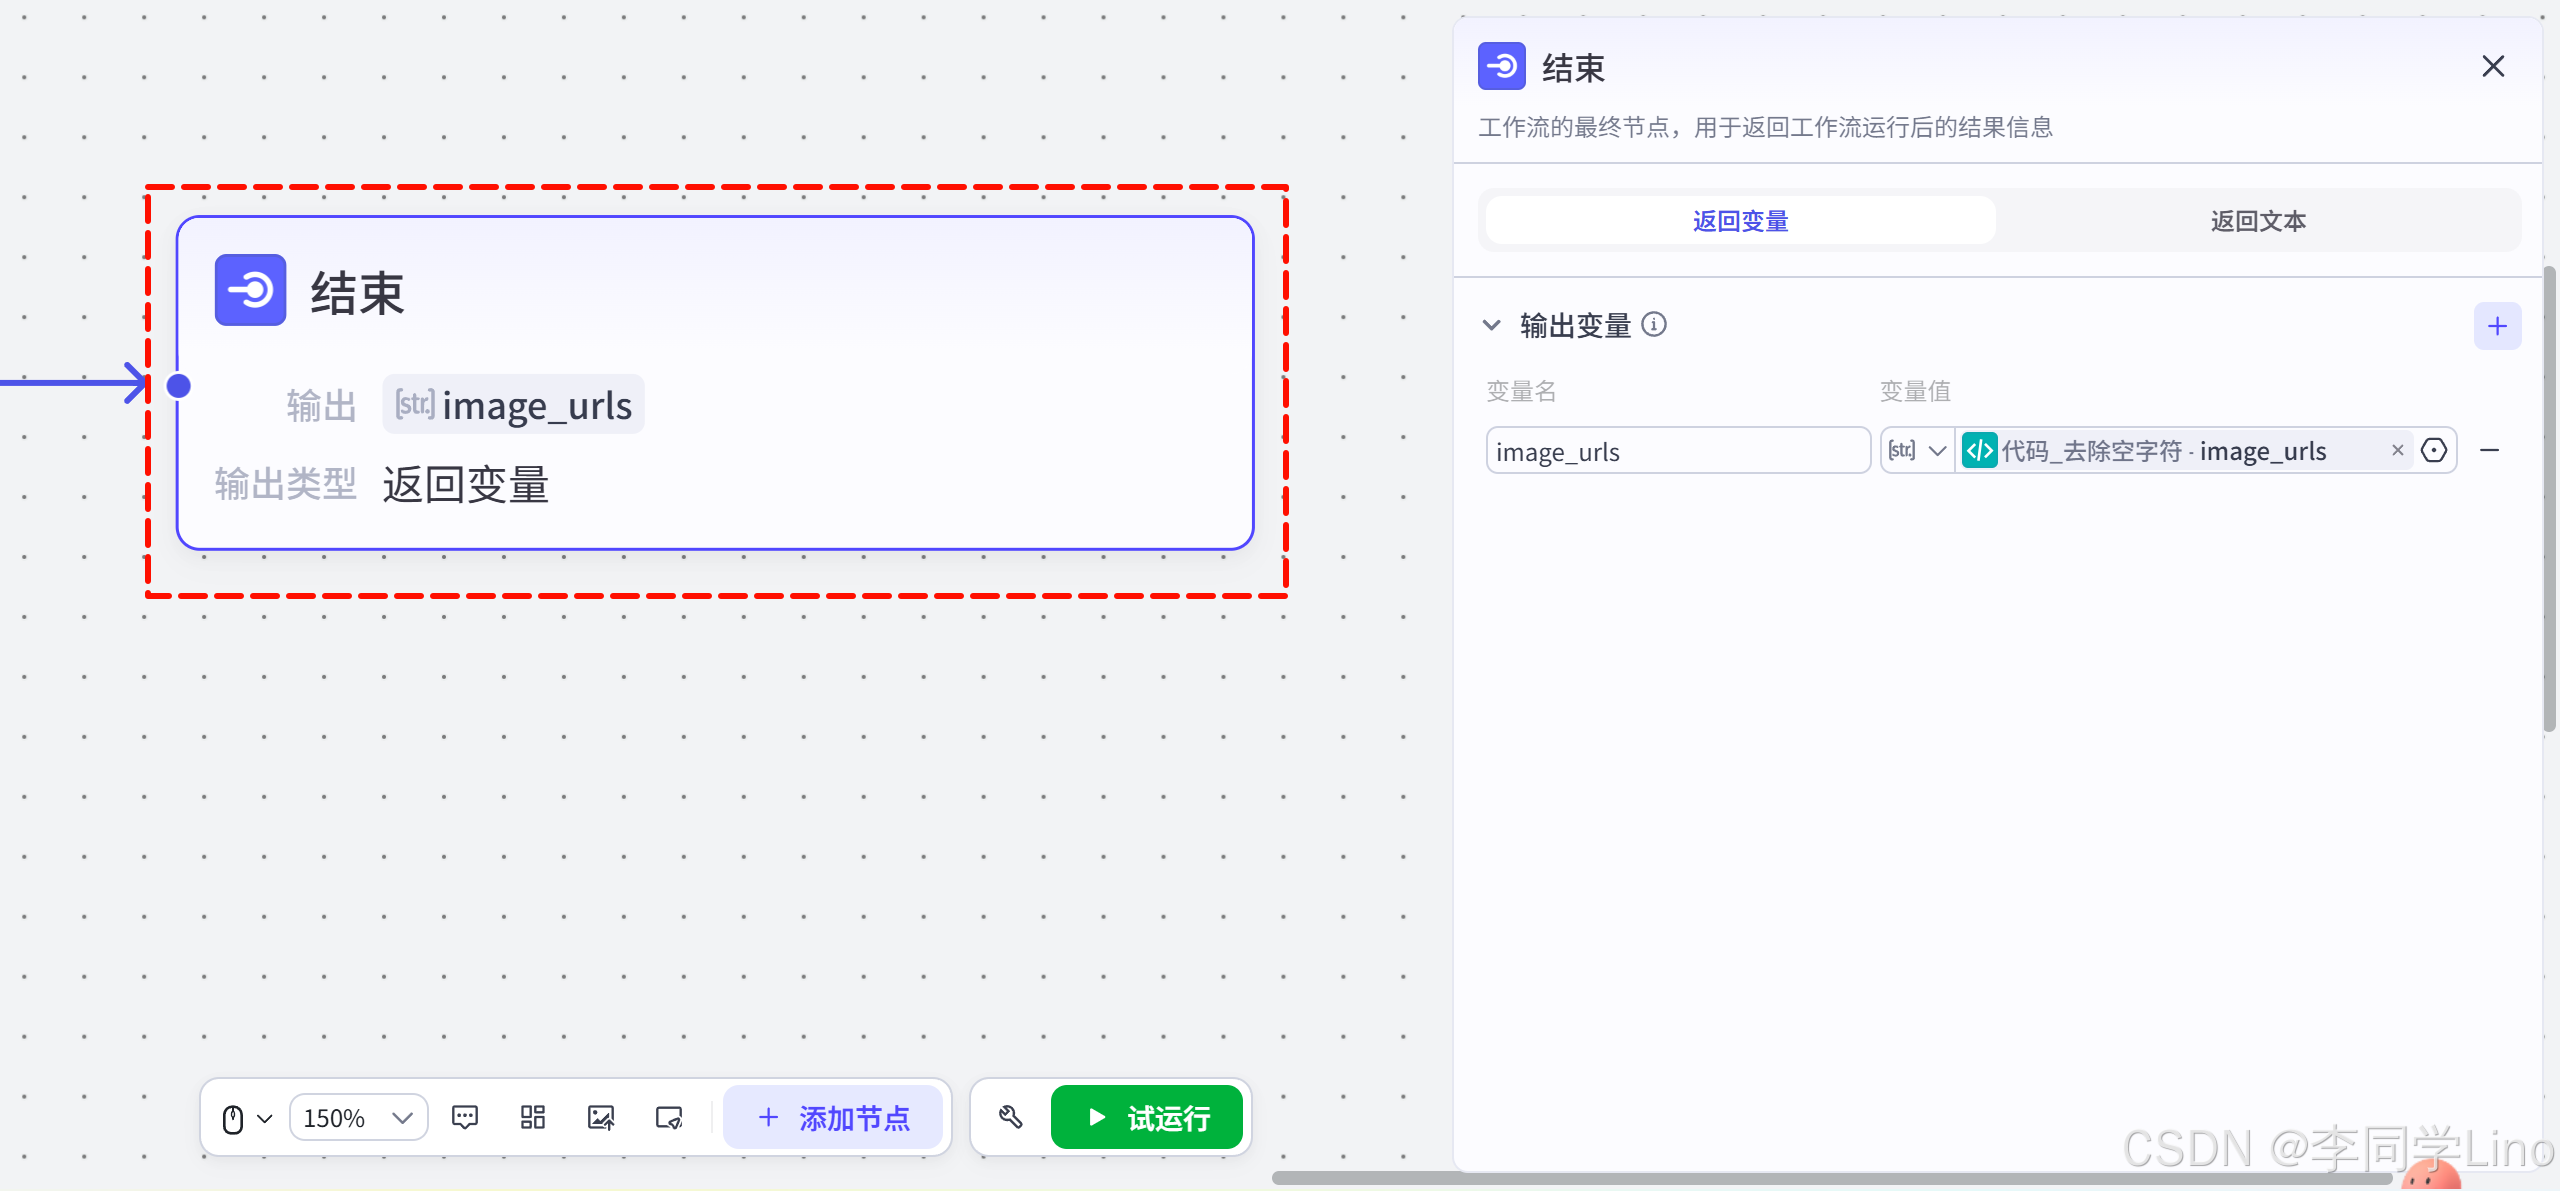Screen dimensions: 2560x1191
Task: Click the image_urls variable name field
Action: point(1677,451)
